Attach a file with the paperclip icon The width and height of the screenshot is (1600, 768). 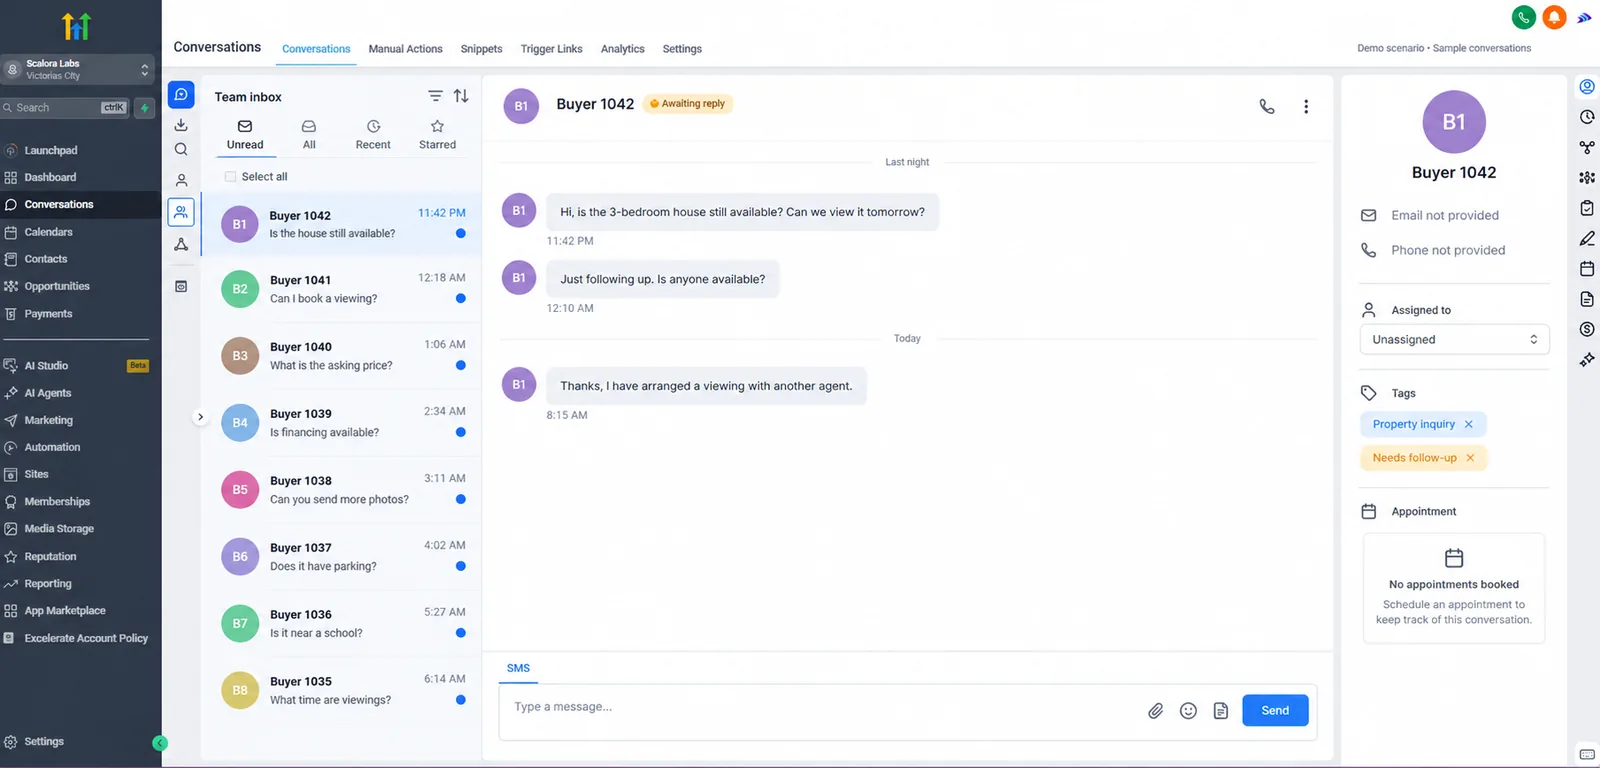1155,710
